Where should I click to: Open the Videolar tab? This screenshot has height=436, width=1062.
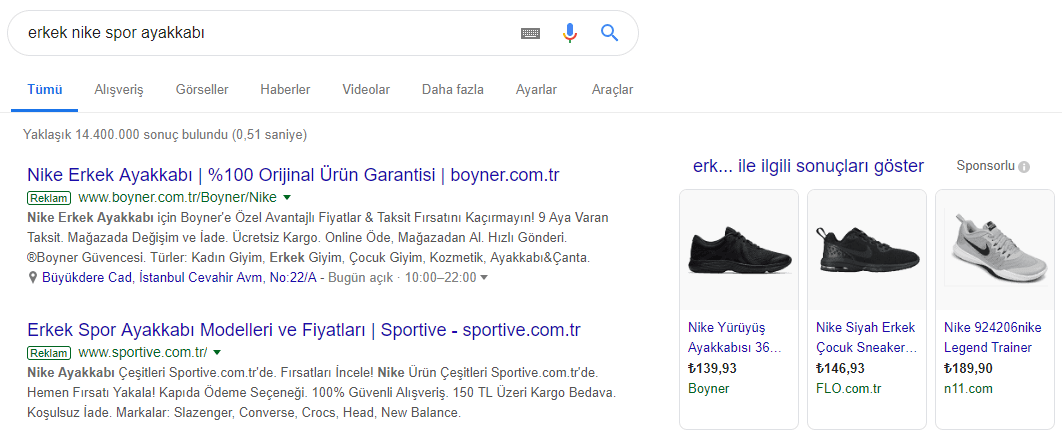[x=366, y=89]
